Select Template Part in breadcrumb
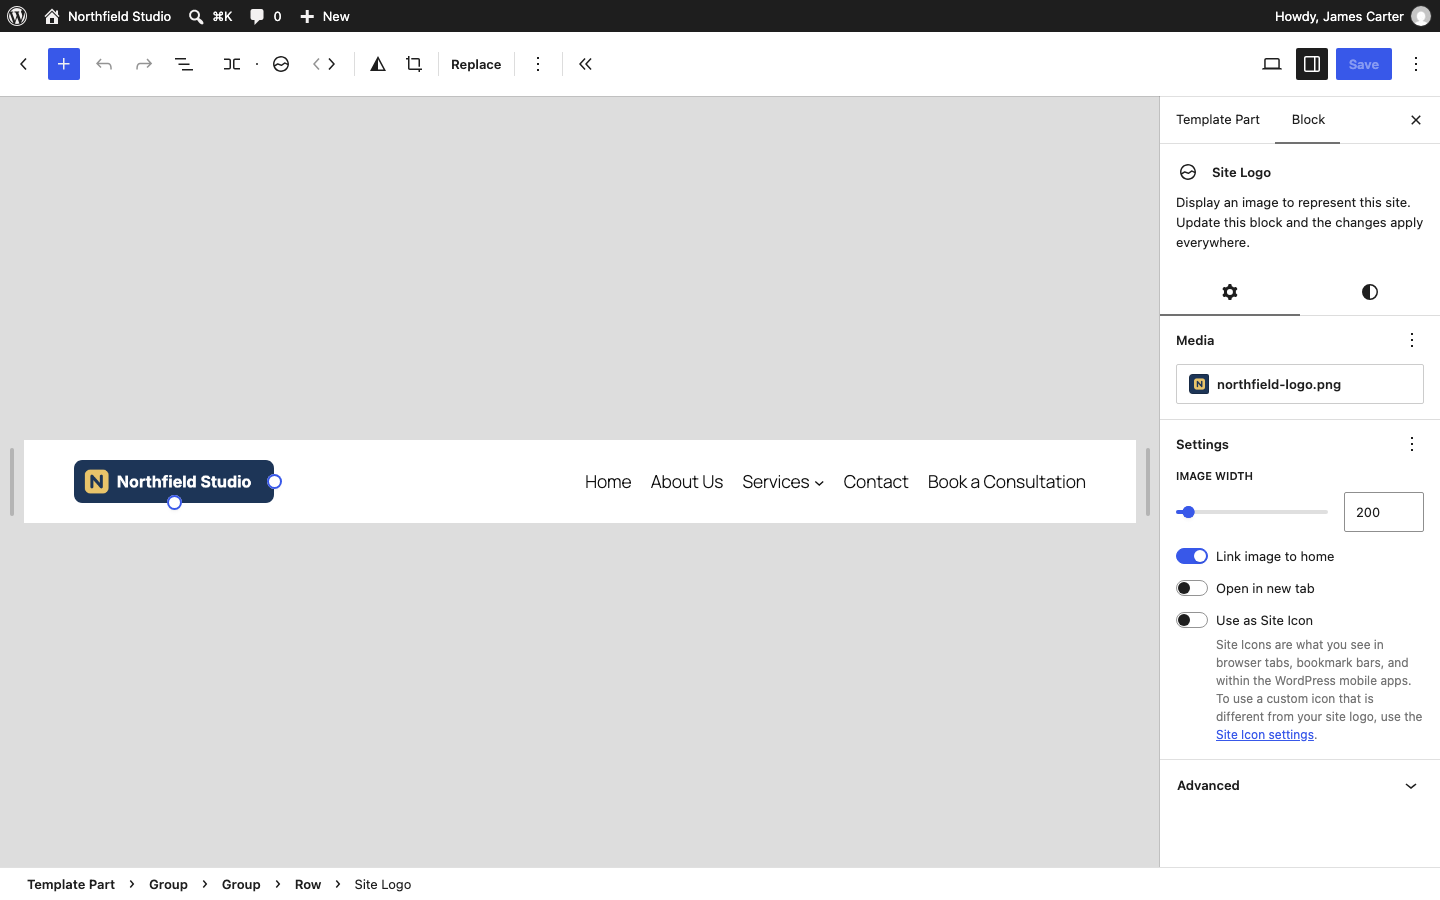The height and width of the screenshot is (900, 1440). [71, 884]
